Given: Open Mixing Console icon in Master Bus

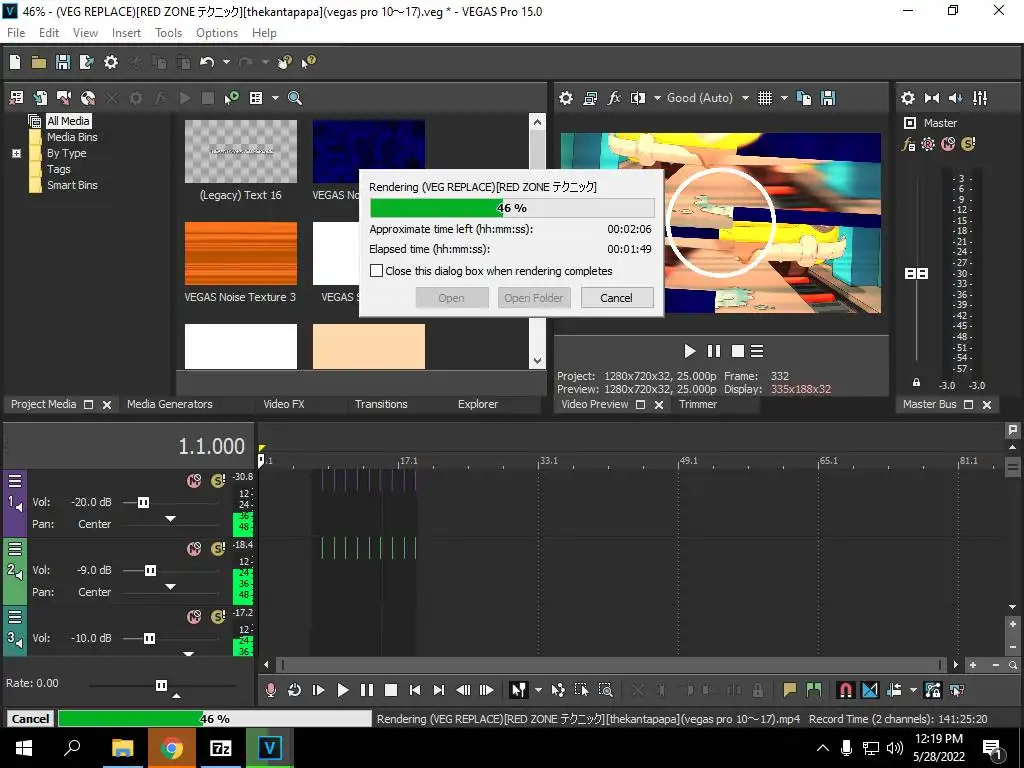Looking at the screenshot, I should coord(980,98).
